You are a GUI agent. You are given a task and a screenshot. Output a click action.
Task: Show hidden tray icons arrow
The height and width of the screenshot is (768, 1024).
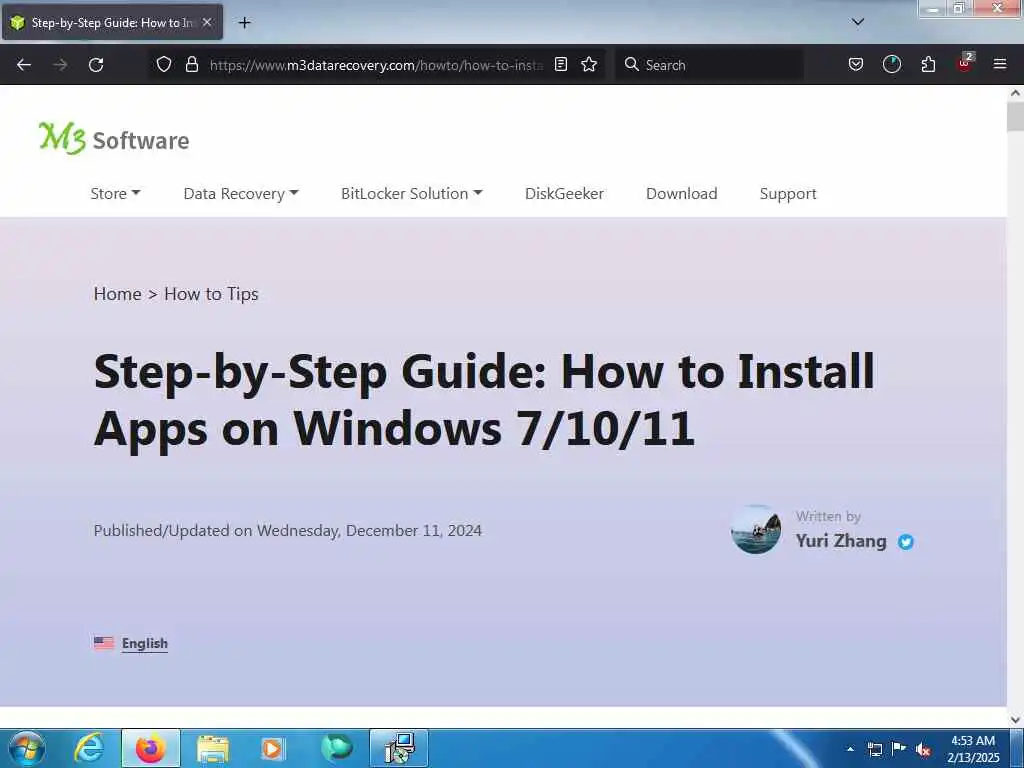pyautogui.click(x=850, y=749)
